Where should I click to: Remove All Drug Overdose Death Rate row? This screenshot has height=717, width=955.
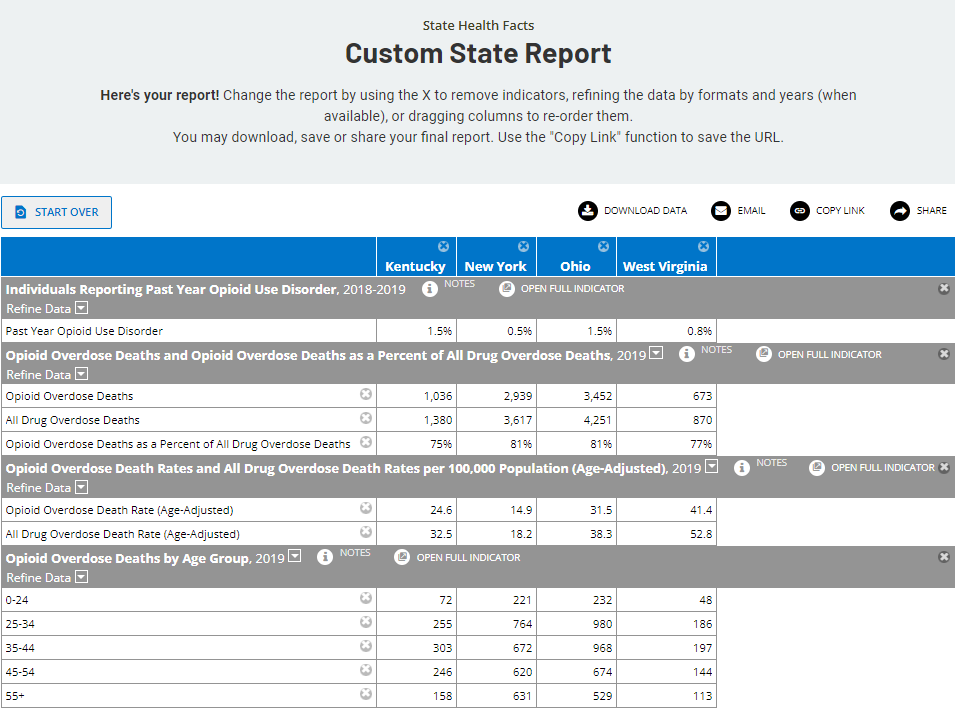(366, 533)
